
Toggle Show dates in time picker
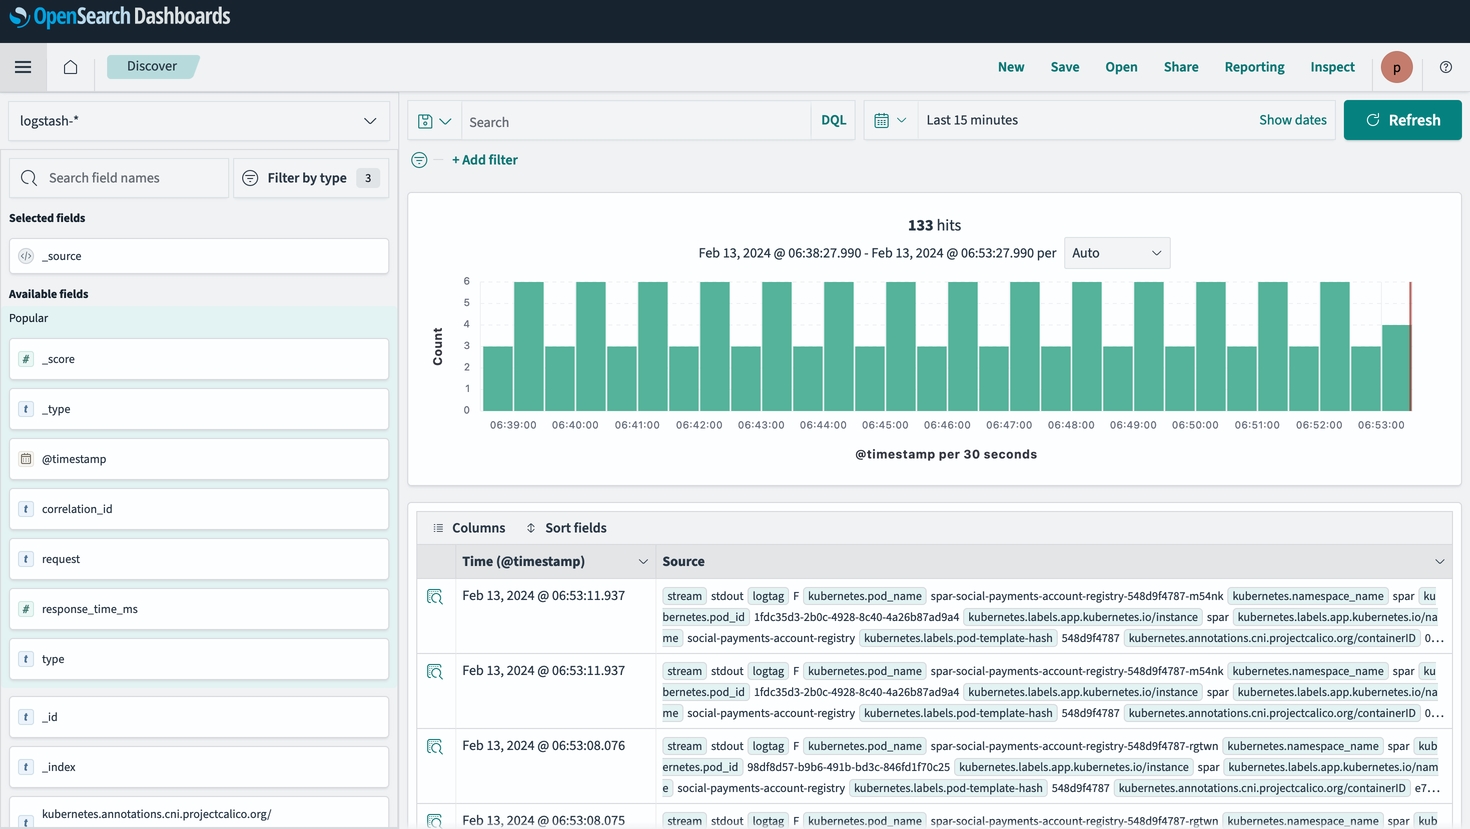(x=1292, y=120)
